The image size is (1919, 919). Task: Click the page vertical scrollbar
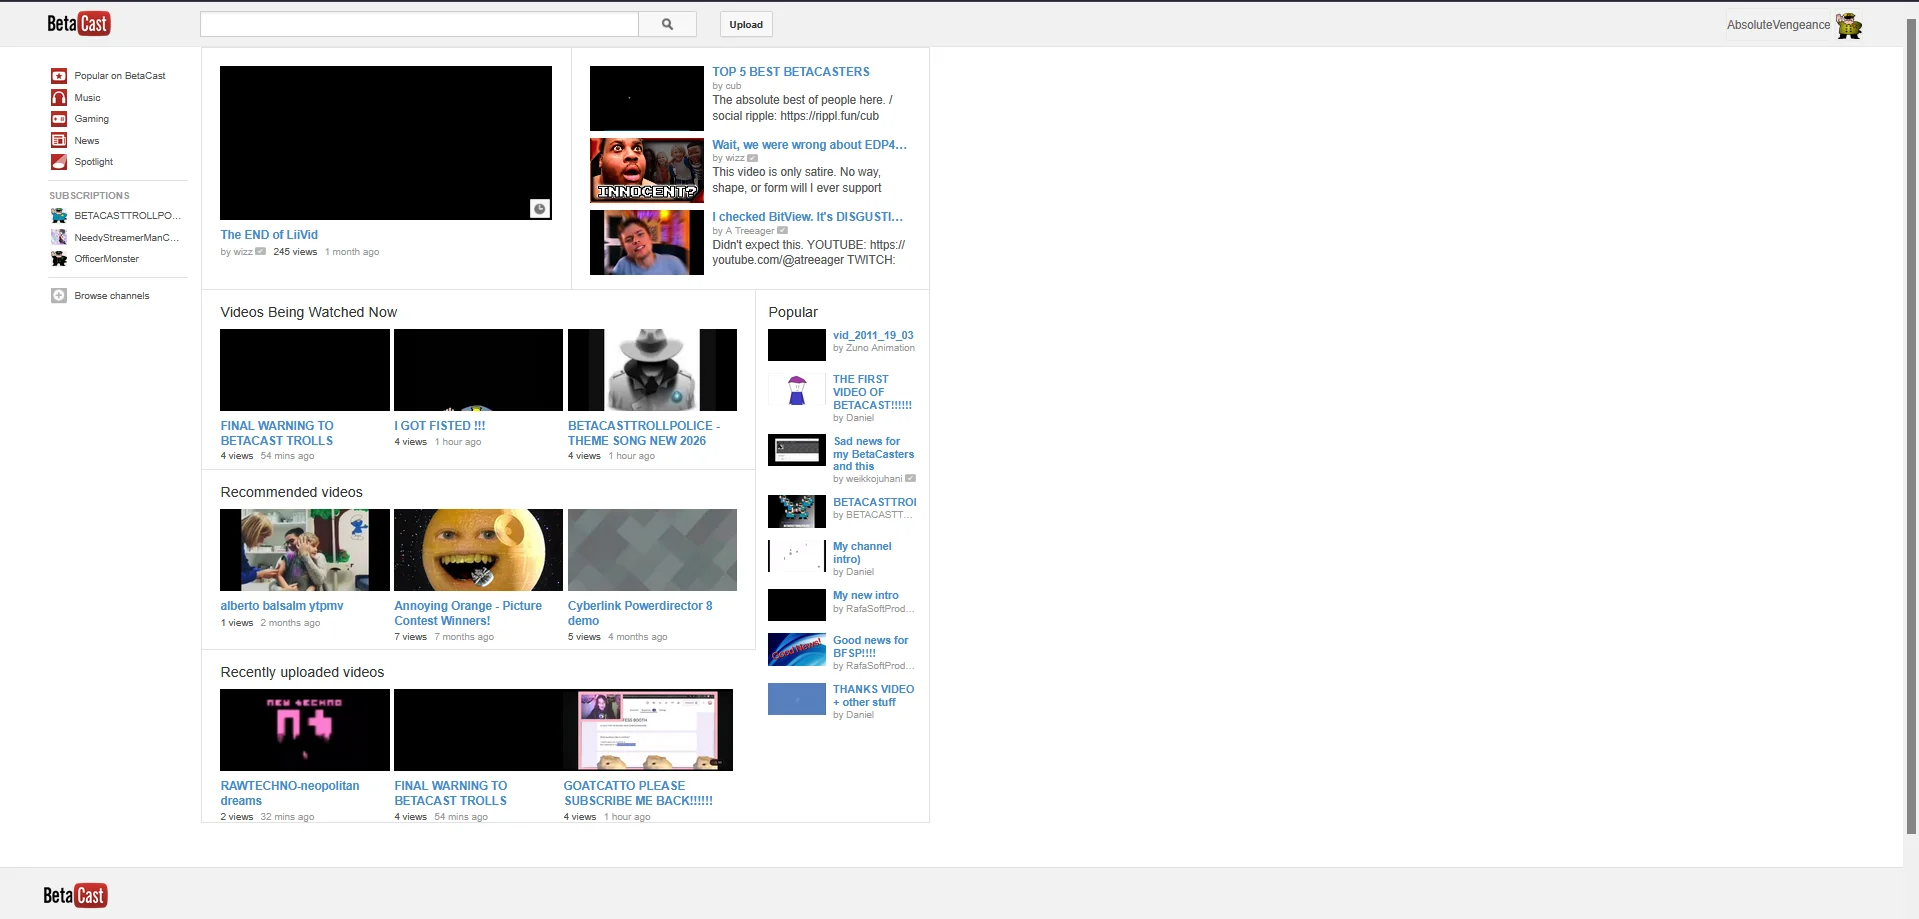point(1911,427)
